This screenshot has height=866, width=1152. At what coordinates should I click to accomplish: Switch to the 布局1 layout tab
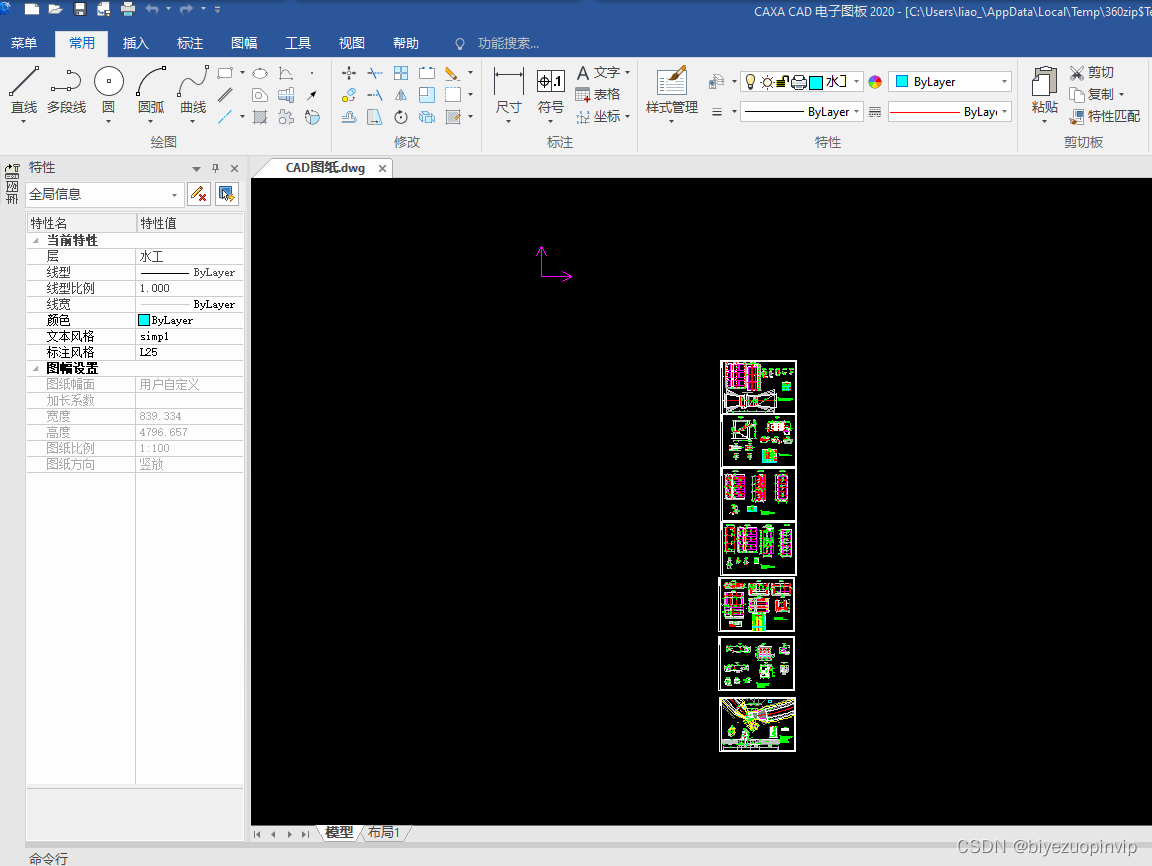point(384,832)
